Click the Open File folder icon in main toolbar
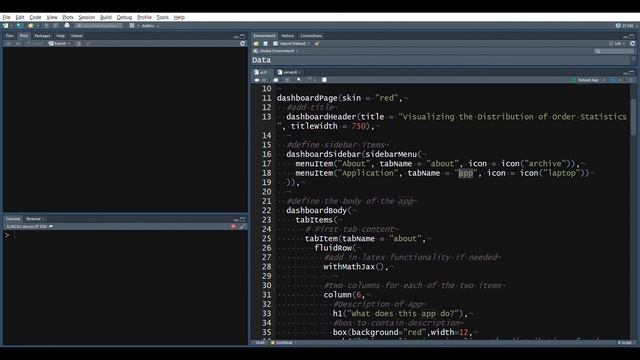The width and height of the screenshot is (640, 360). (31, 26)
